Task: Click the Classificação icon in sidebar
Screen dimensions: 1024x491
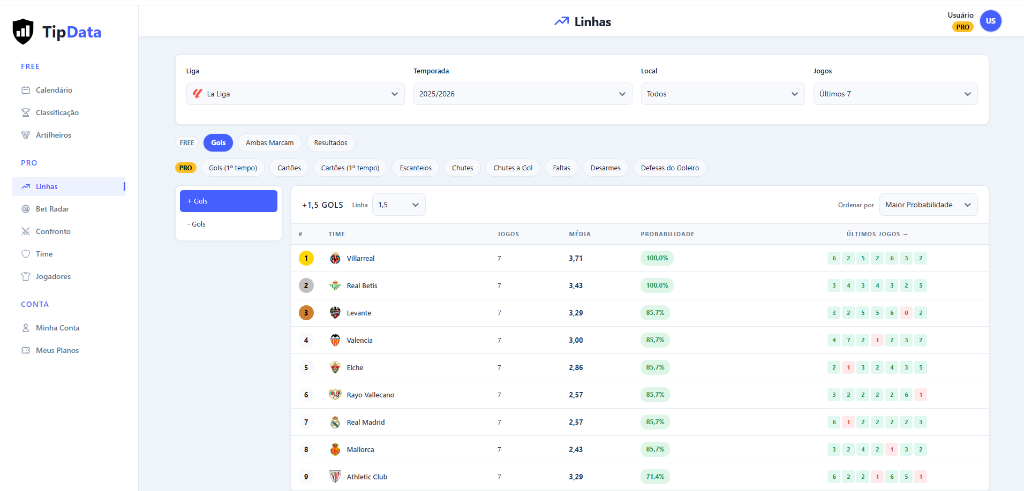Action: (x=25, y=112)
